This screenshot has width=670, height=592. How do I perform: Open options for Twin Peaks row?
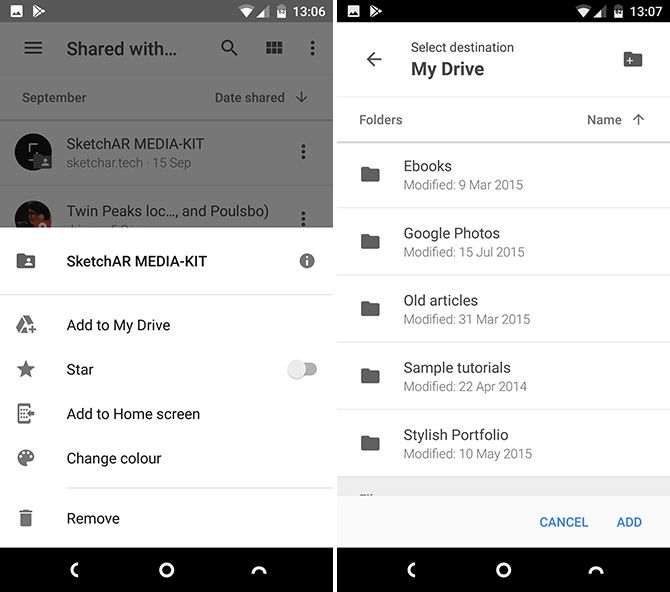click(303, 218)
